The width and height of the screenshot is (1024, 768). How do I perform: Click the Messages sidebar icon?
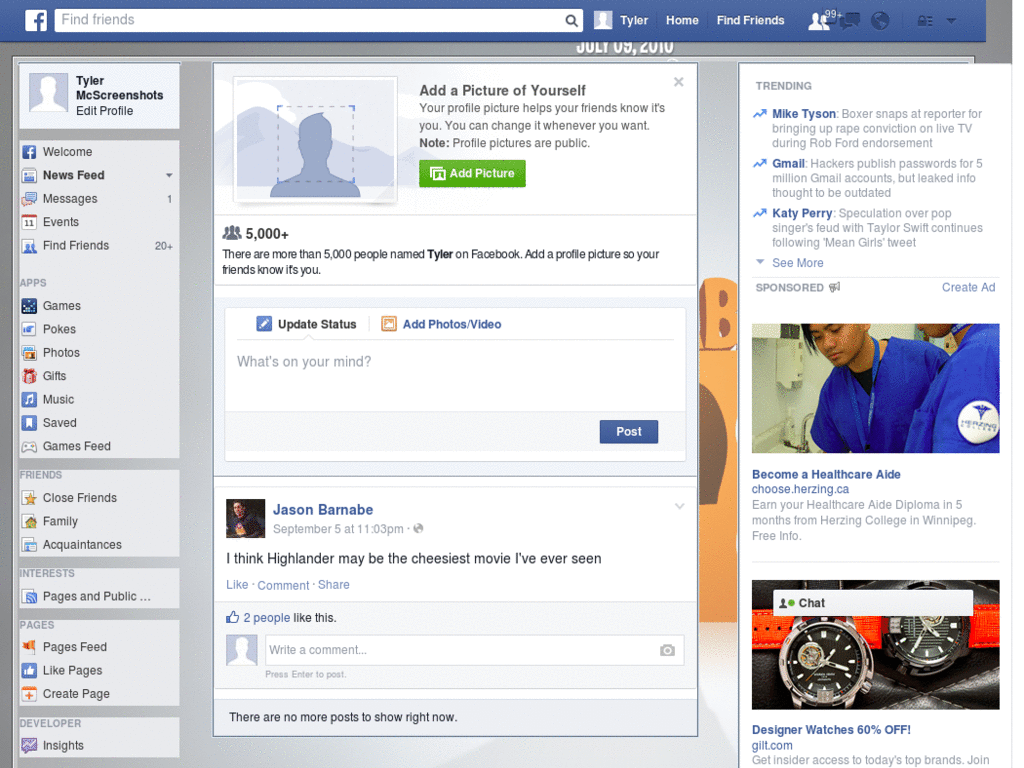(29, 199)
